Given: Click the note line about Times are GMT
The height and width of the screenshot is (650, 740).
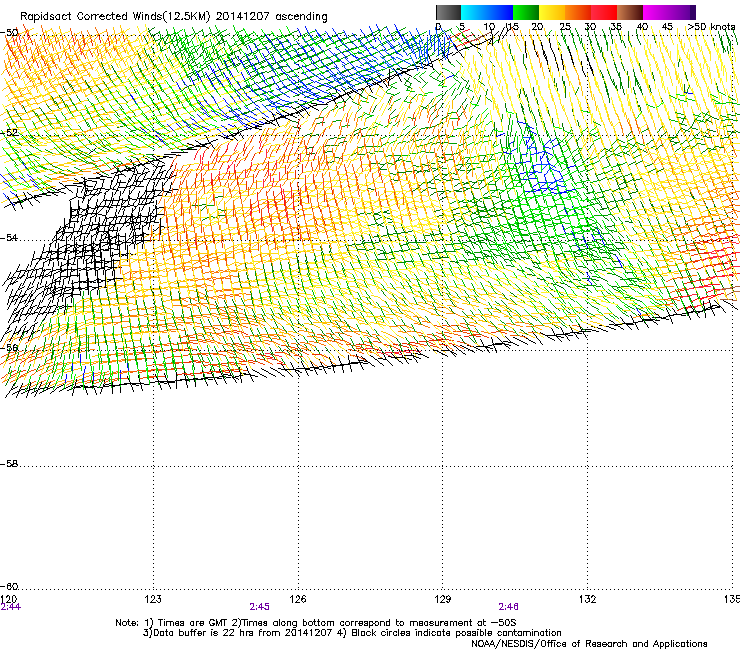Looking at the screenshot, I should coord(316,623).
